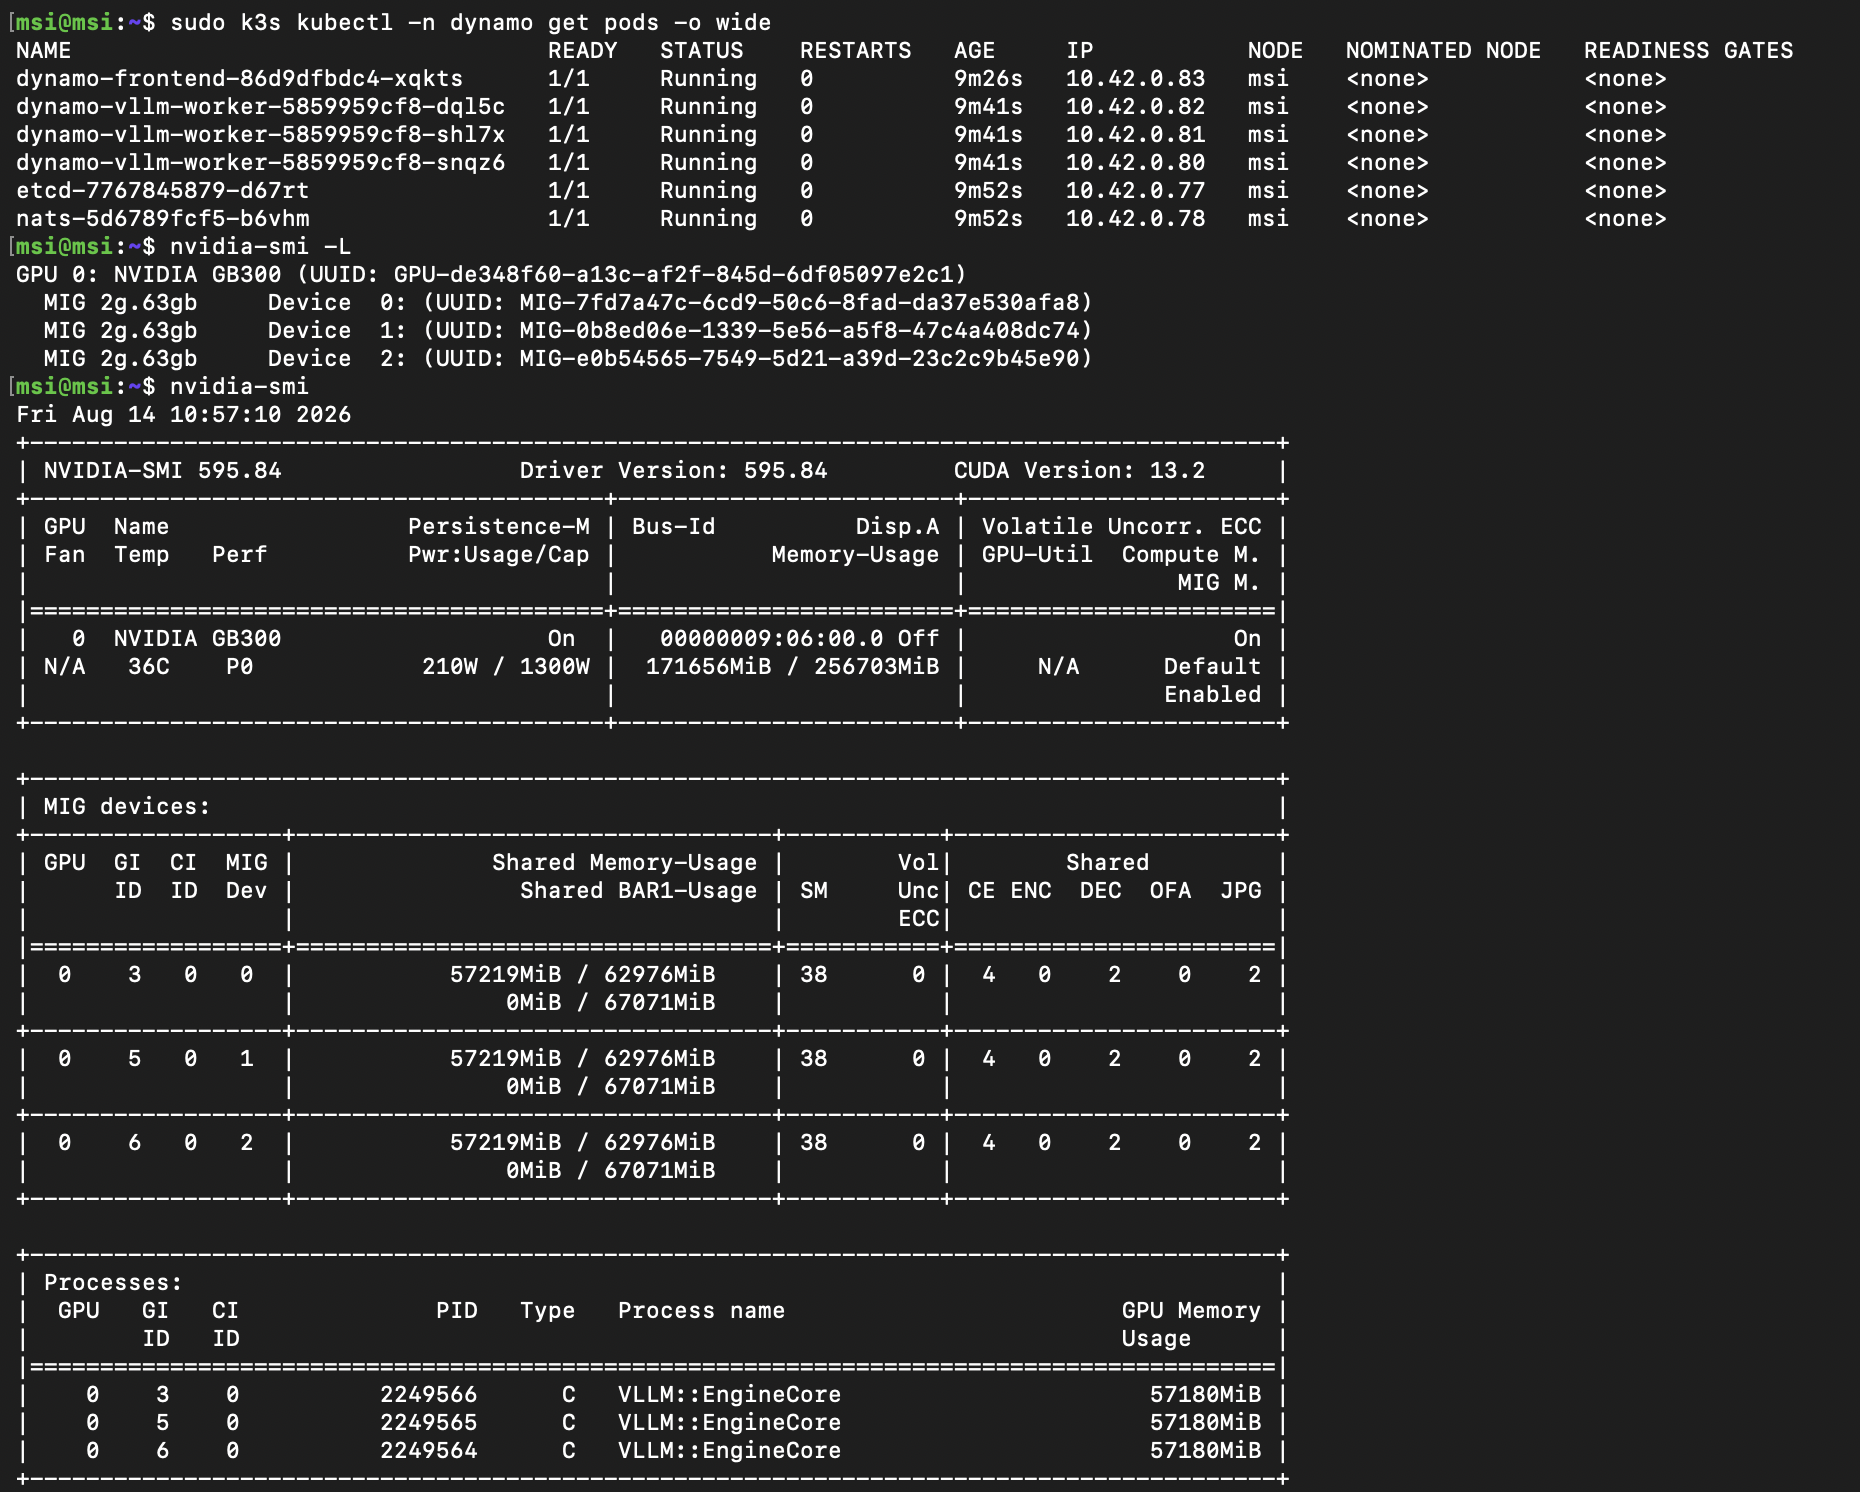Click the etcd-7767845879-d67rt pod name
Screen dimensions: 1860x1492
(163, 190)
